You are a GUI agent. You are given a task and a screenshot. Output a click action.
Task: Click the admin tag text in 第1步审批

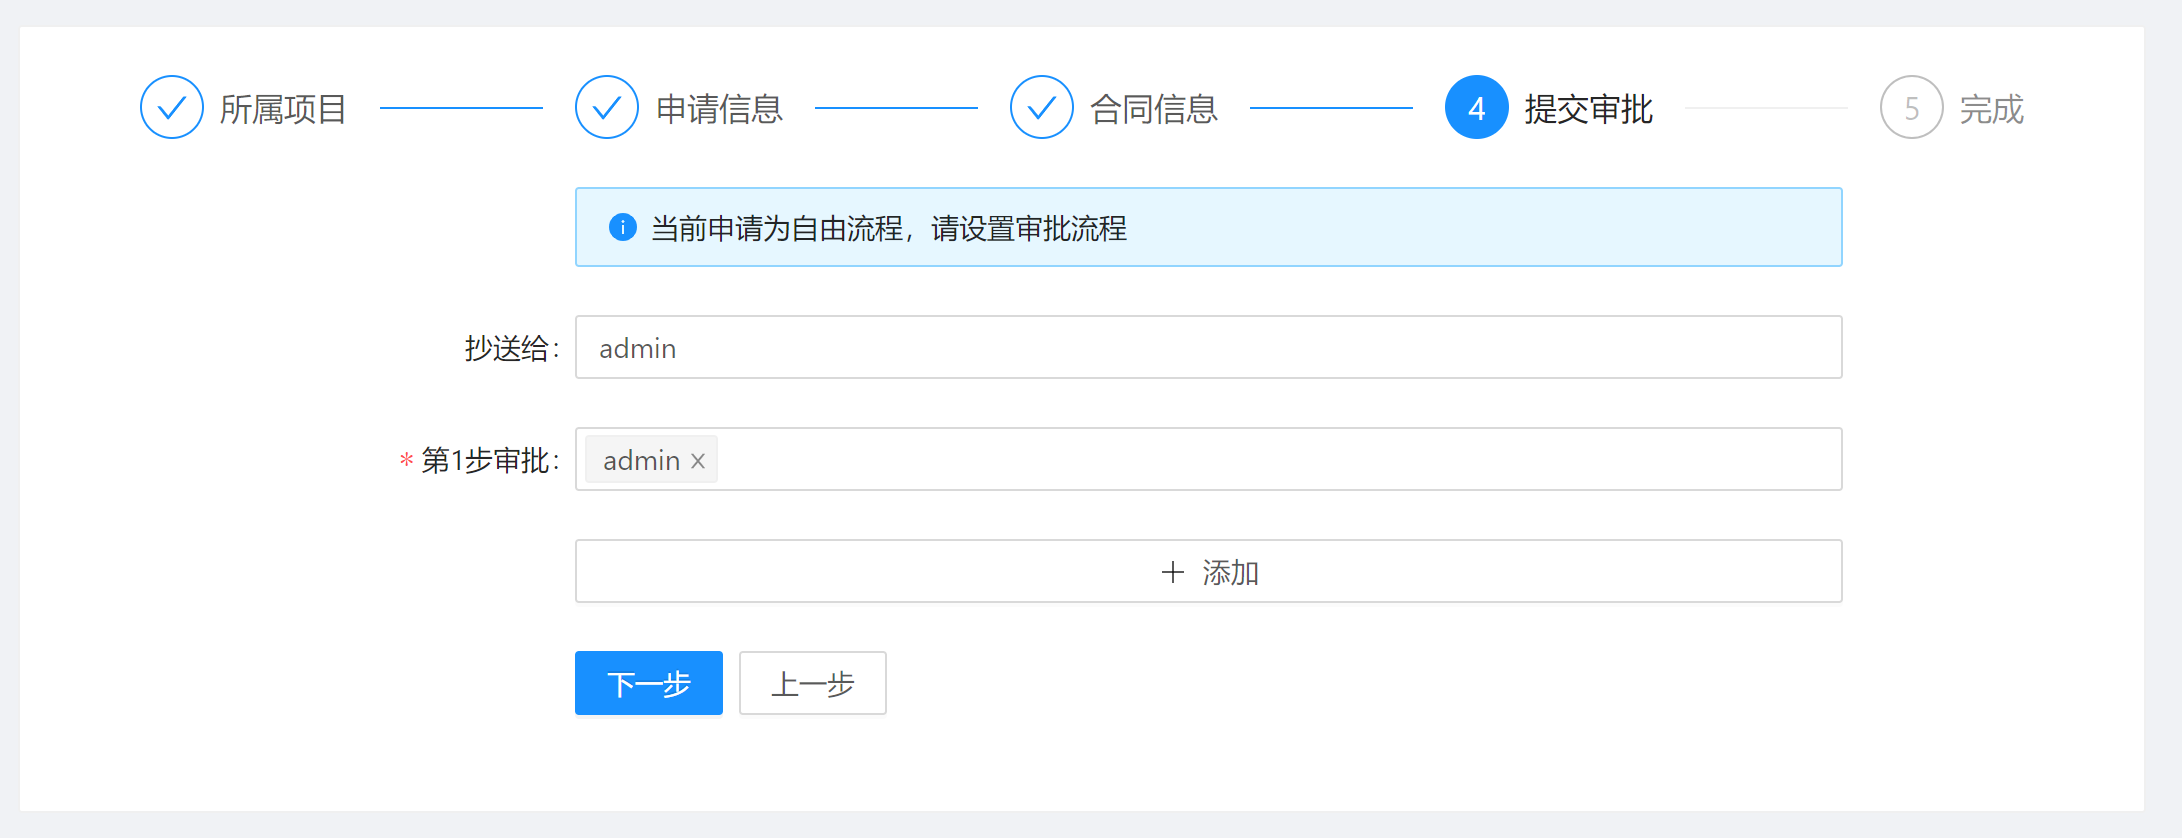(x=641, y=460)
